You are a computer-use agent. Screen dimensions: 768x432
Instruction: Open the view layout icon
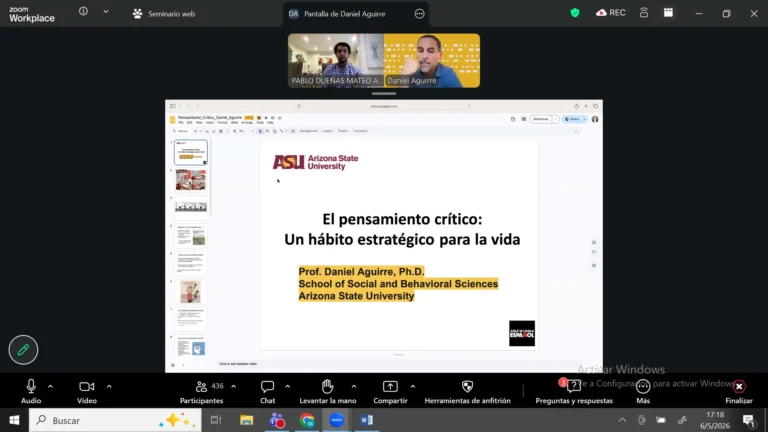tap(668, 13)
